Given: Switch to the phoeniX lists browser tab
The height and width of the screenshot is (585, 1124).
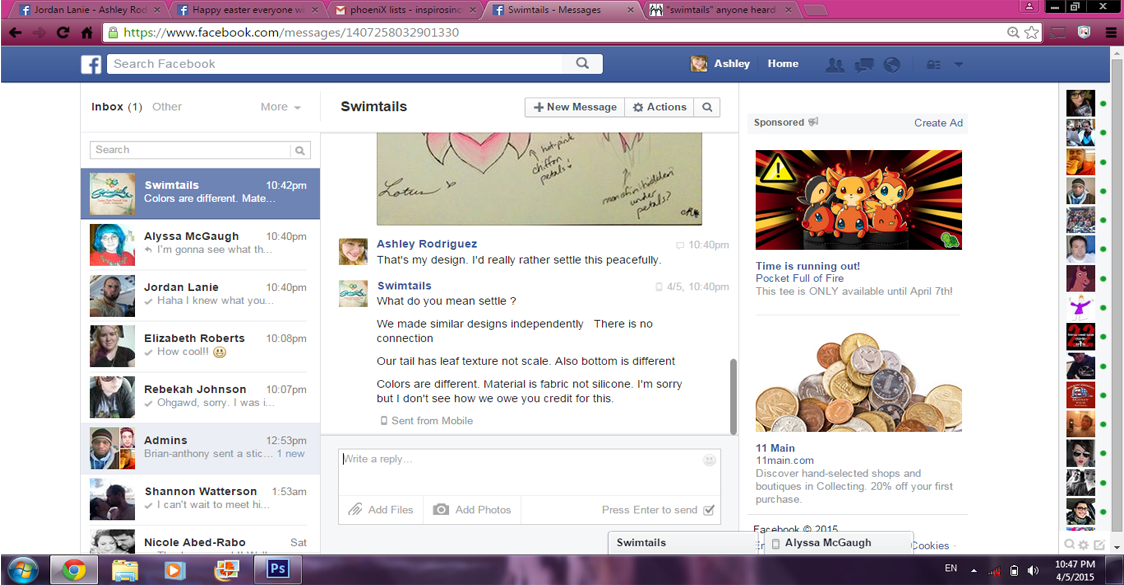Looking at the screenshot, I should click(406, 10).
